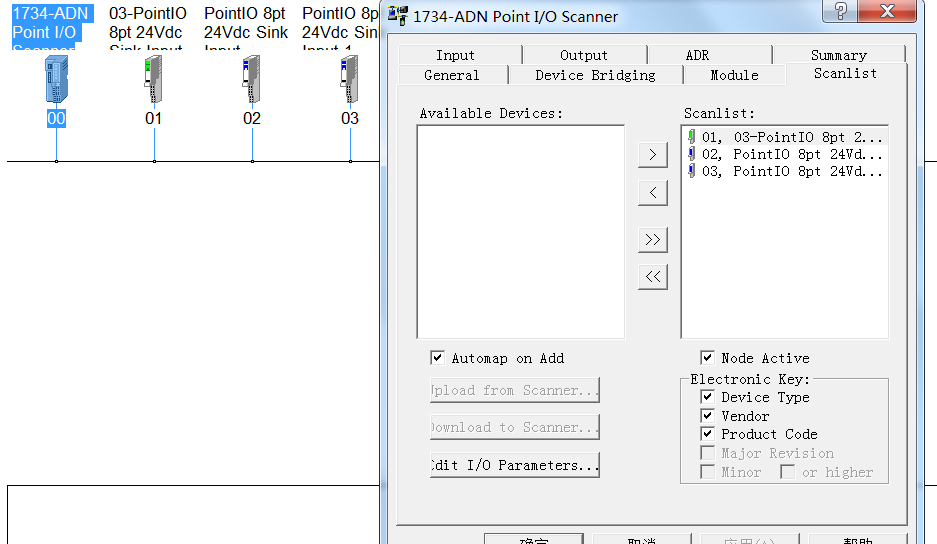Uncheck the Node Active checkbox
Viewport: 937px width, 544px height.
[x=707, y=358]
